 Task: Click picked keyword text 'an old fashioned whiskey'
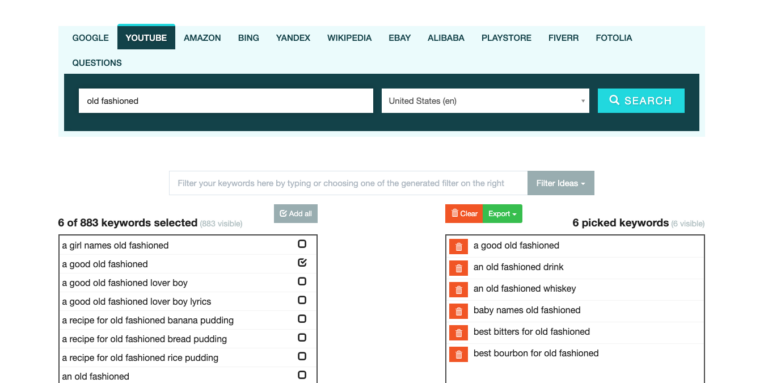pyautogui.click(x=525, y=288)
